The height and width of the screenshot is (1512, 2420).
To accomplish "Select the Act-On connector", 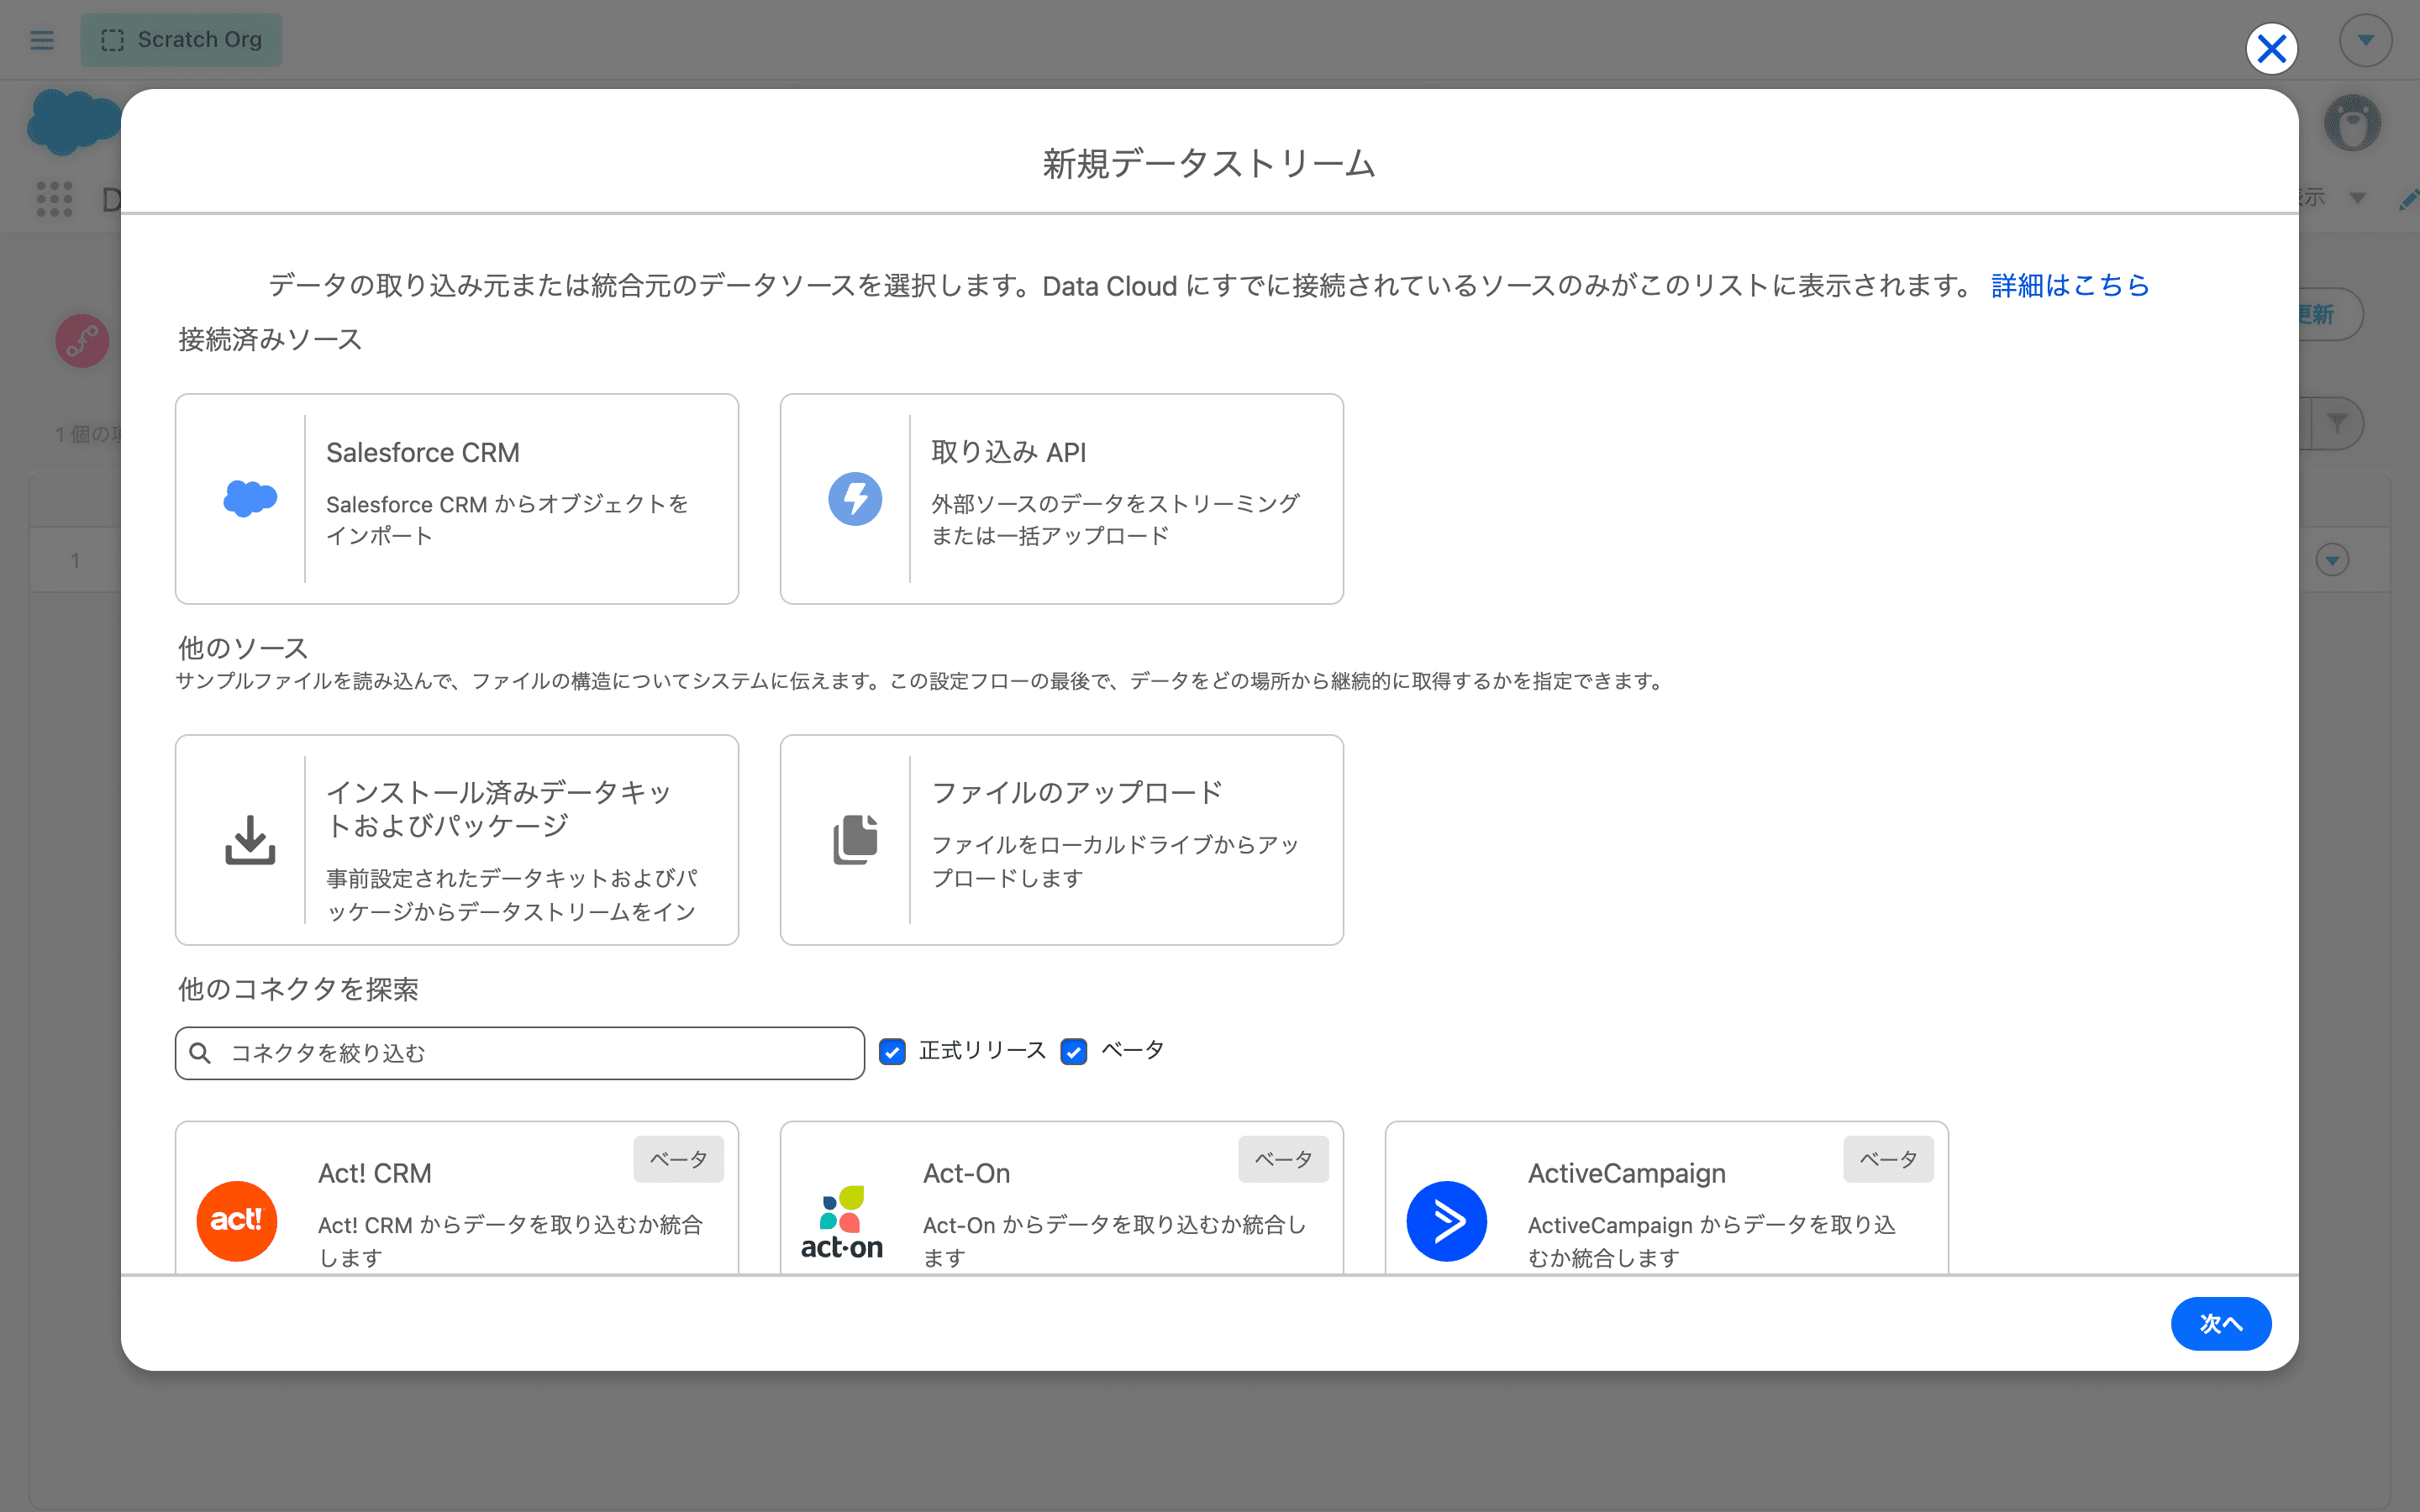I will click(1061, 1198).
